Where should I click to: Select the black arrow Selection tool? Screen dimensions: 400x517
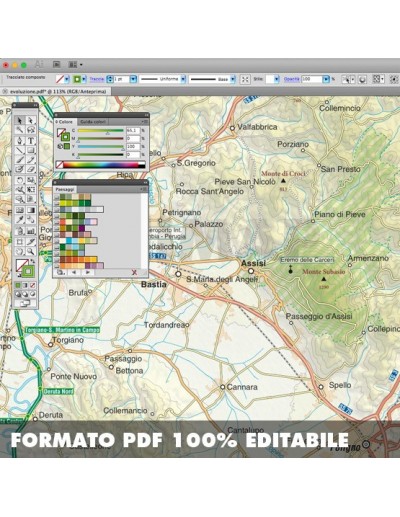pyautogui.click(x=20, y=121)
